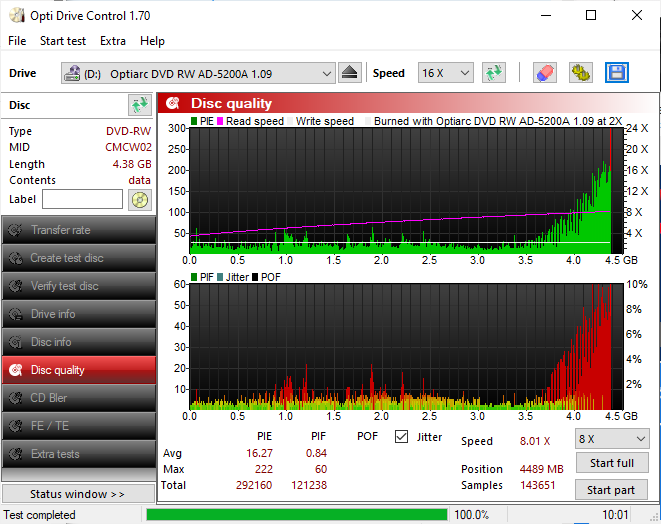Click the eraser icon to erase disc
The image size is (661, 524).
point(545,73)
